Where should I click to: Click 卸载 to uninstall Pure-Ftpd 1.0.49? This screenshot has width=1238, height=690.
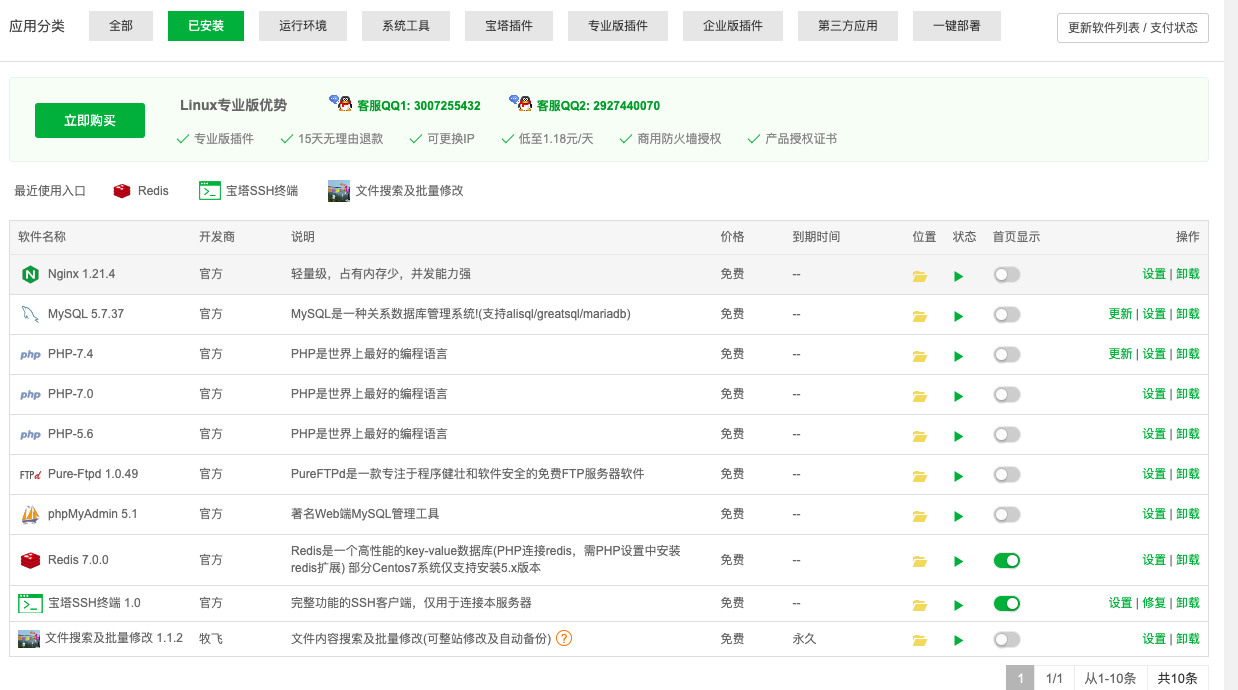tap(1188, 474)
